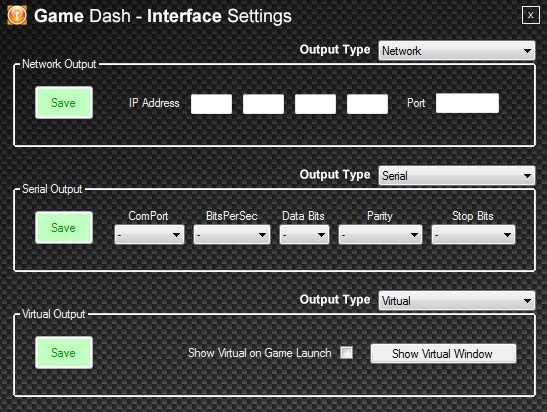Click the first IP Address octet field
Screen dimensions: 547x412
pyautogui.click(x=211, y=104)
